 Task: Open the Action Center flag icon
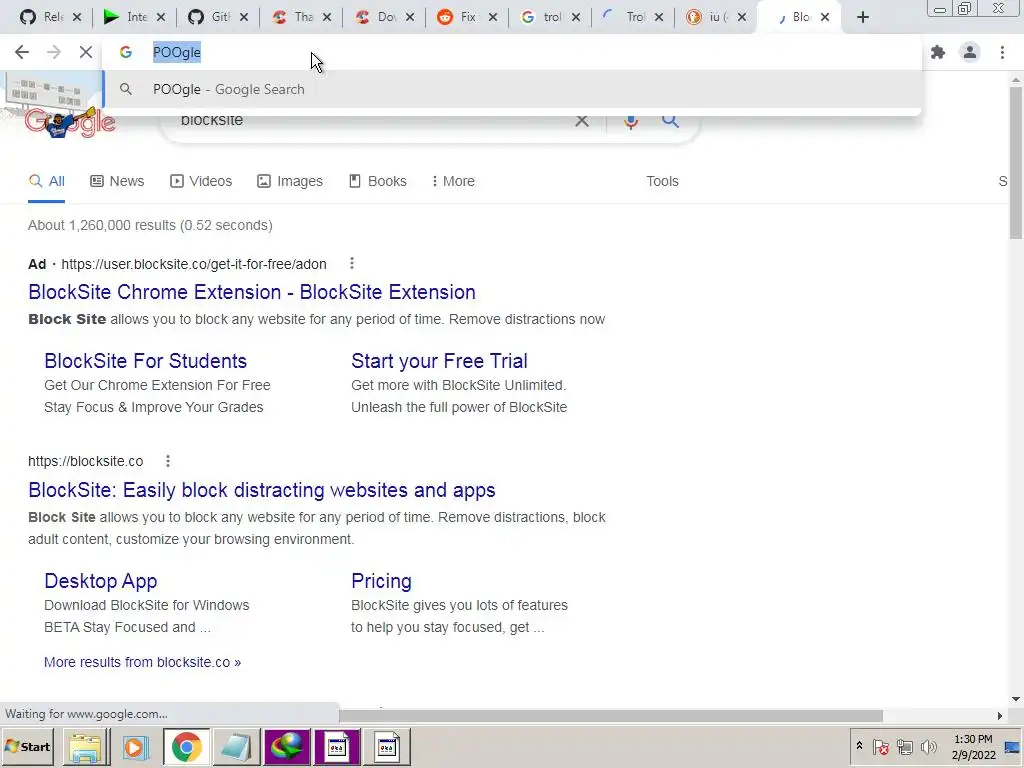[x=880, y=746]
